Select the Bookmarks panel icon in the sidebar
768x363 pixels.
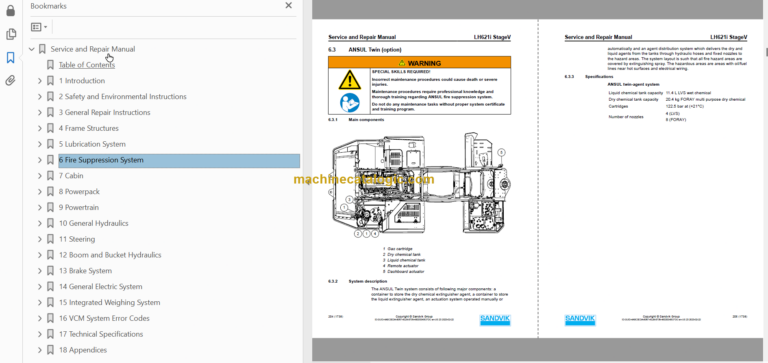tap(10, 58)
